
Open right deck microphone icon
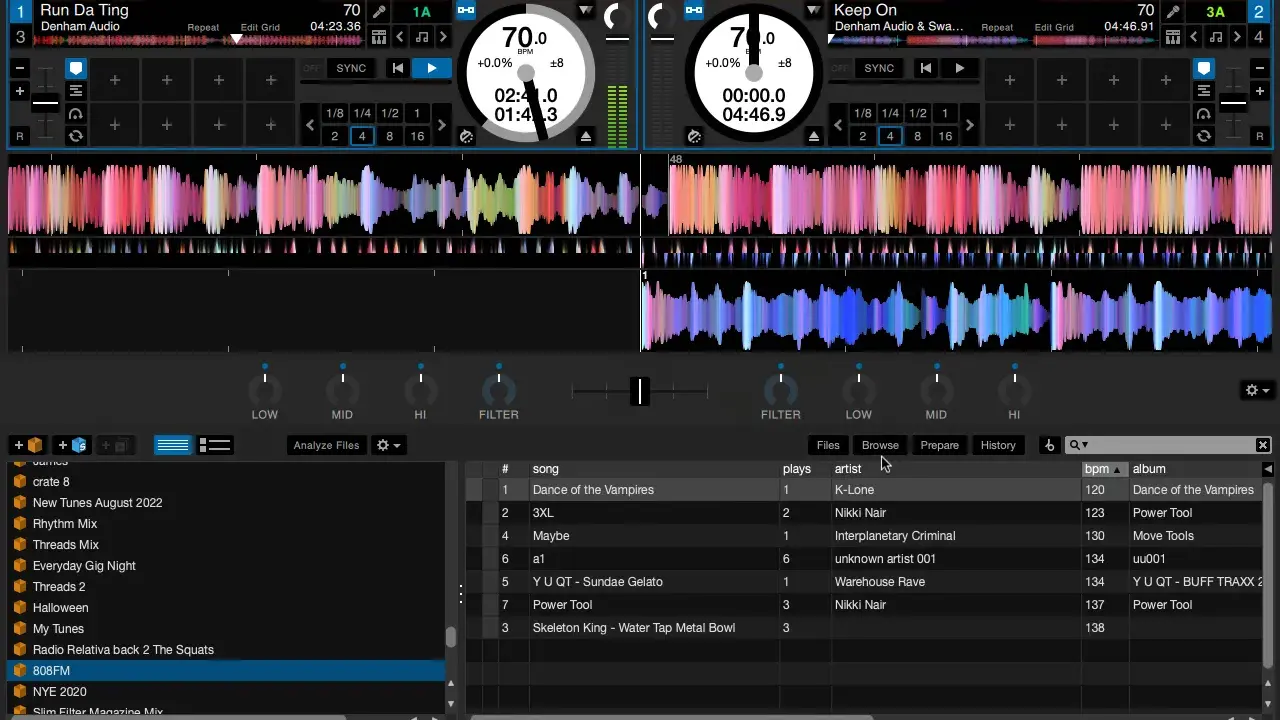click(1173, 12)
